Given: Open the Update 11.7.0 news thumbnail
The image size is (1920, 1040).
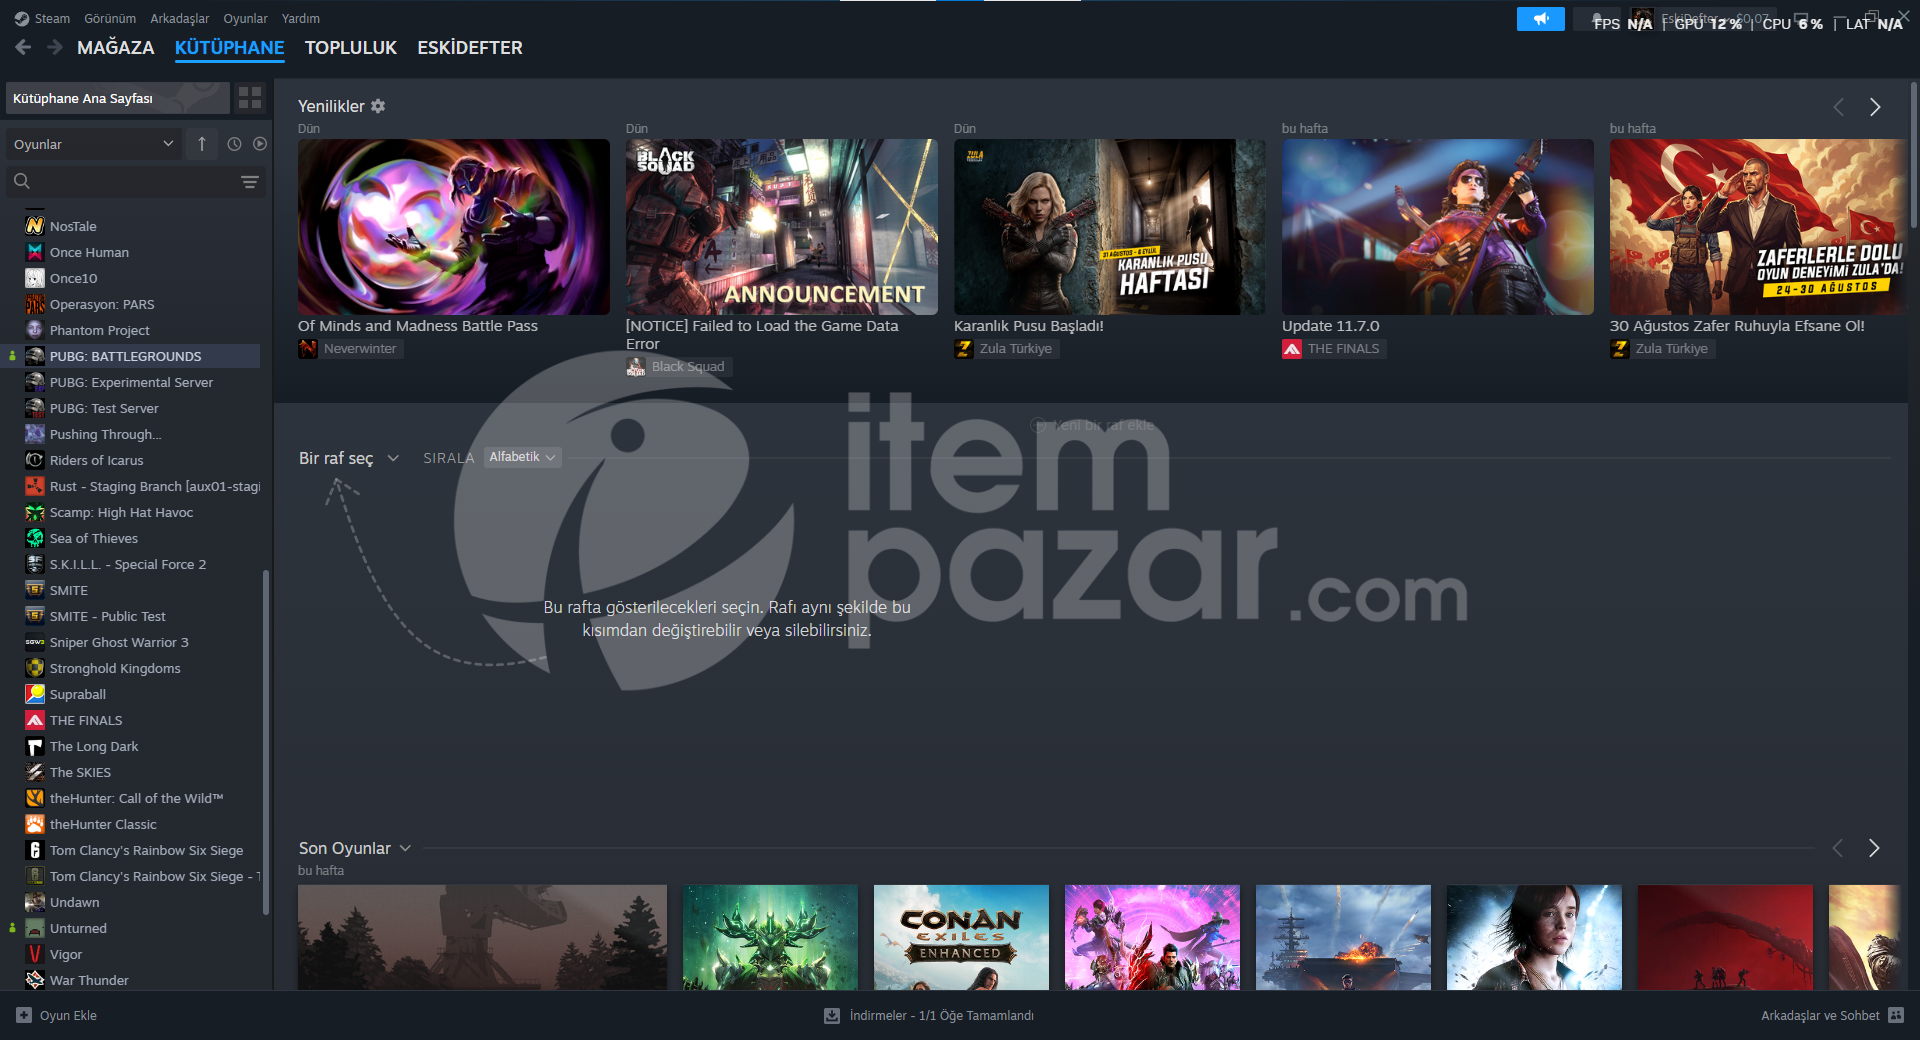Looking at the screenshot, I should click(x=1438, y=227).
